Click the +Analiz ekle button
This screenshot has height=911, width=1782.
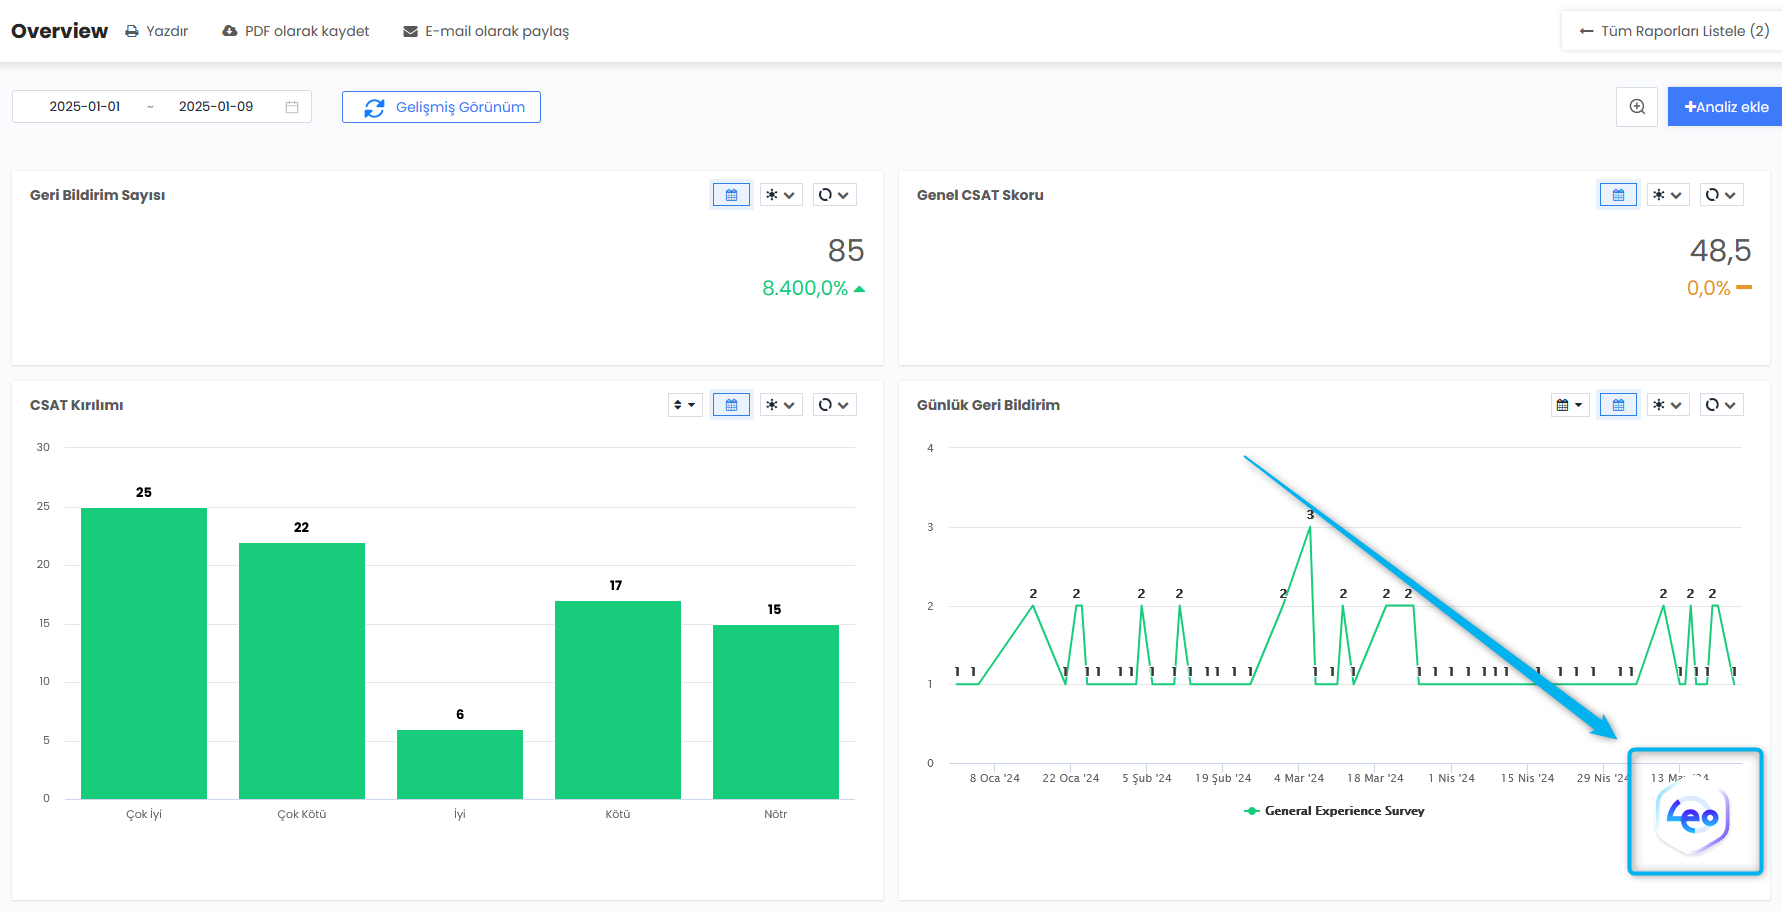pyautogui.click(x=1725, y=107)
